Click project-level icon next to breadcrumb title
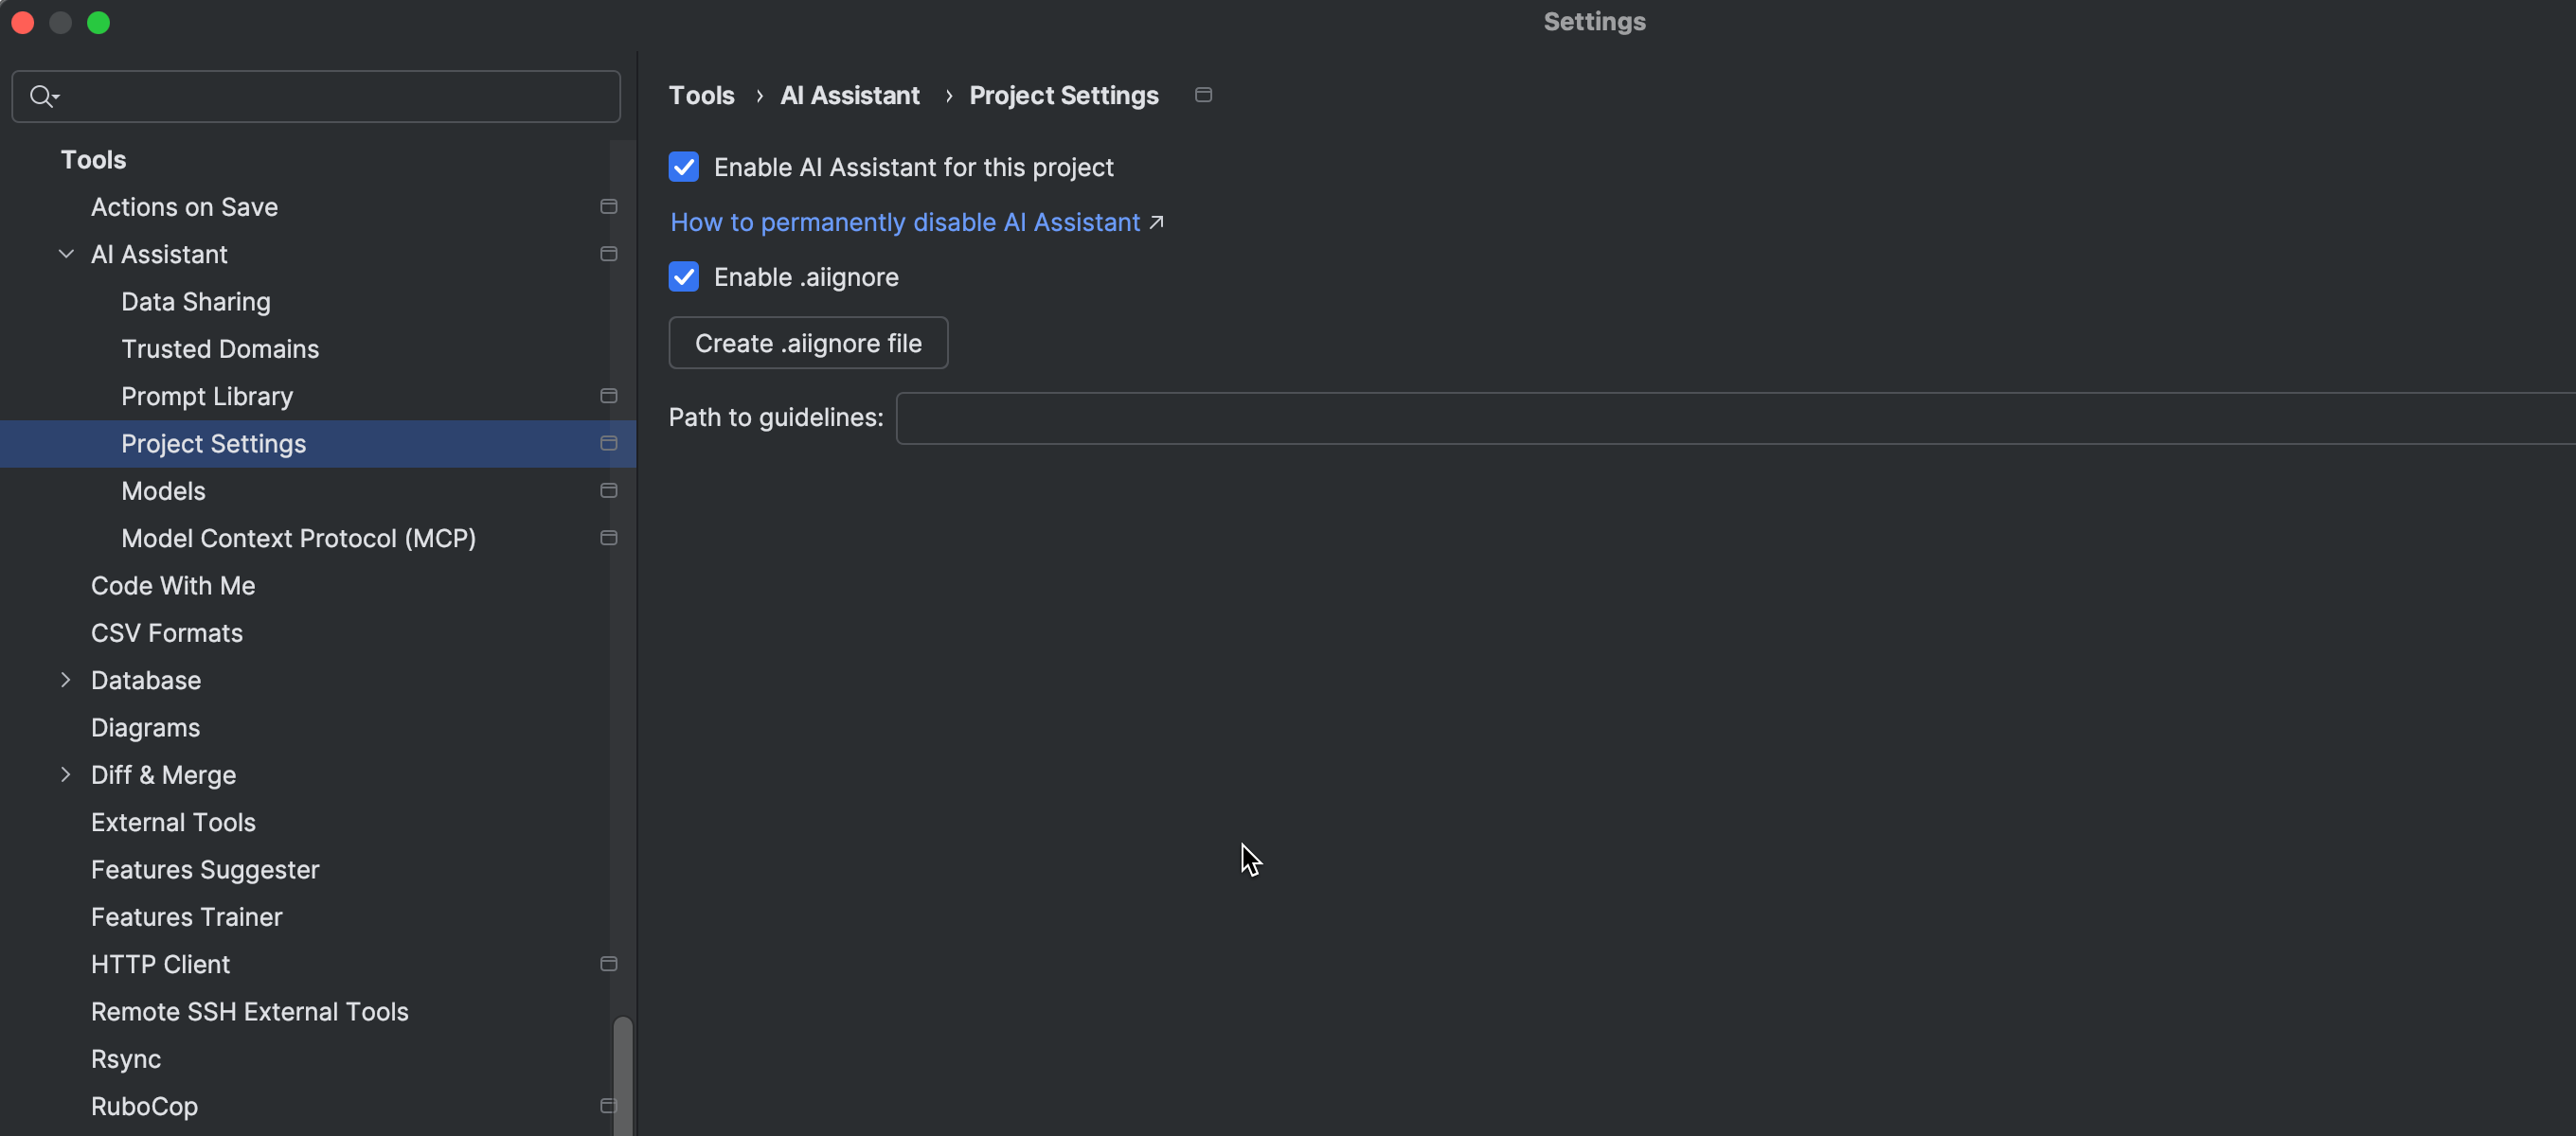Screen dimensions: 2576x1136 (1203, 95)
